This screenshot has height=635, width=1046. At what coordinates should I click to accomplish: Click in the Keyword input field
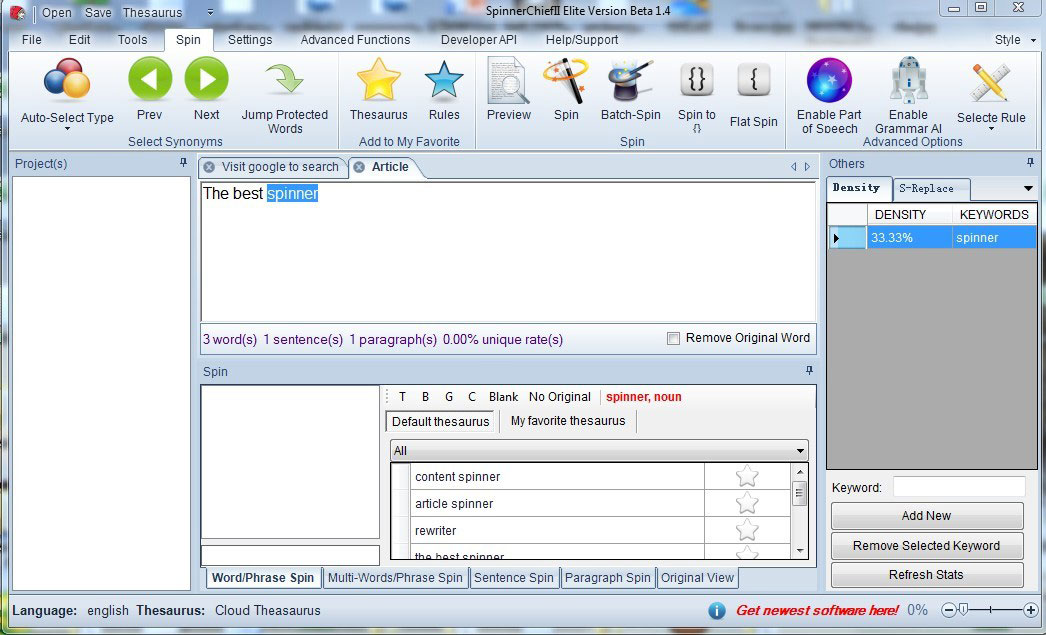[x=959, y=487]
